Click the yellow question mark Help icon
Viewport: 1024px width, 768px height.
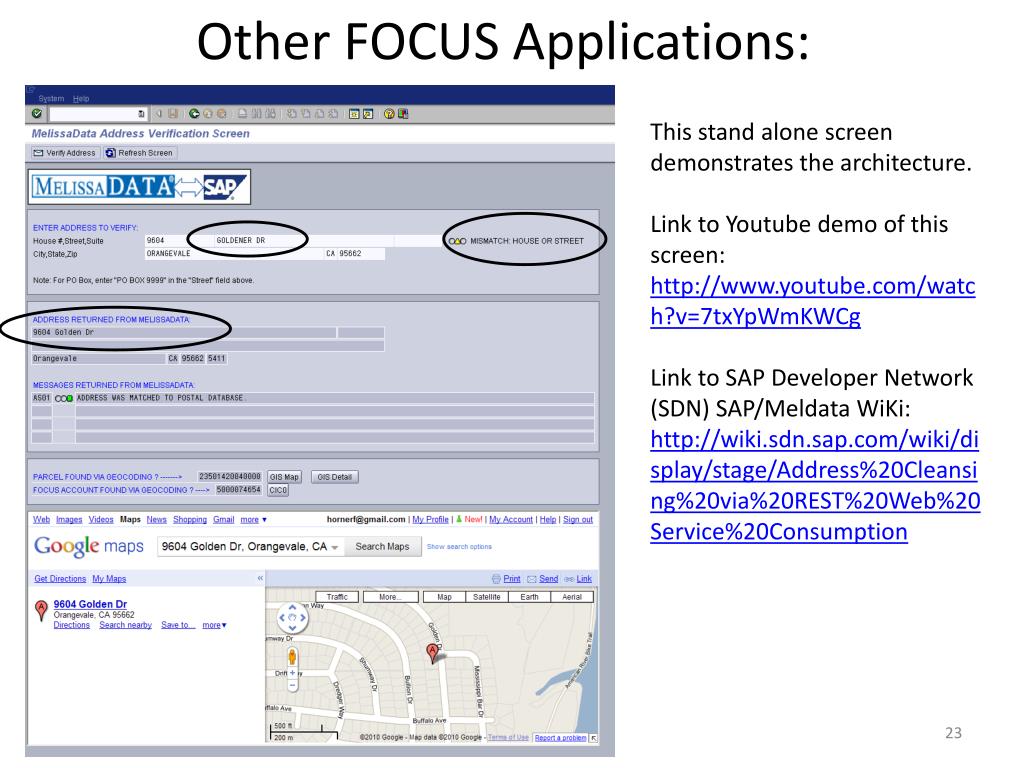pyautogui.click(x=389, y=114)
